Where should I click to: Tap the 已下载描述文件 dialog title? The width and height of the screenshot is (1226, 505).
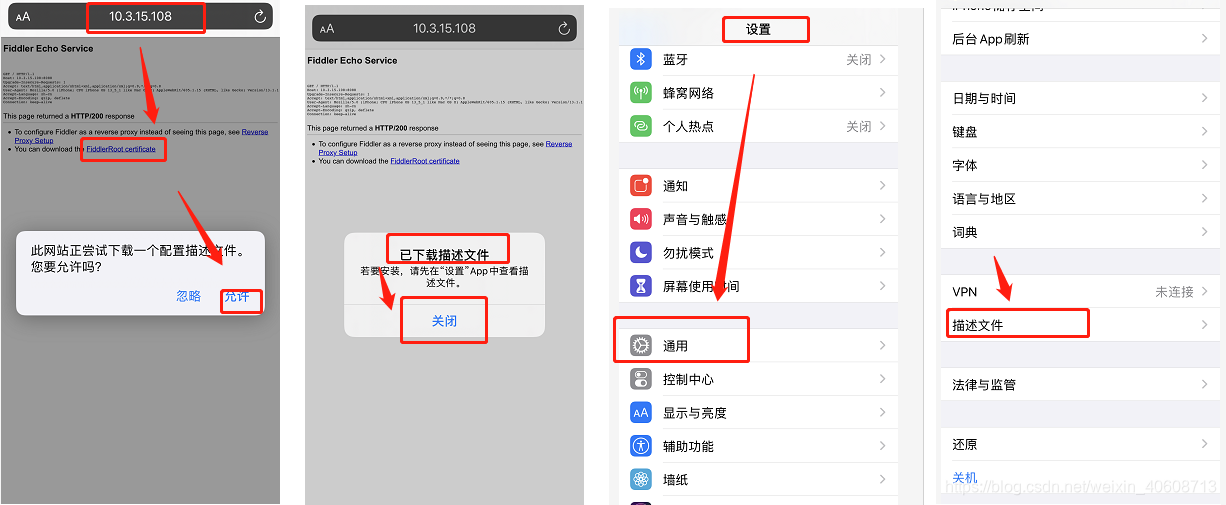click(x=445, y=255)
